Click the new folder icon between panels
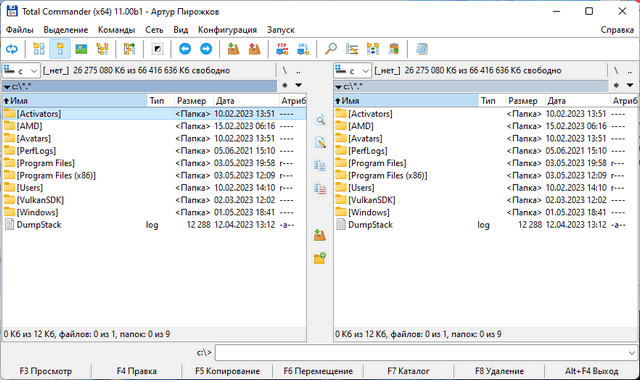640x380 pixels. (320, 258)
